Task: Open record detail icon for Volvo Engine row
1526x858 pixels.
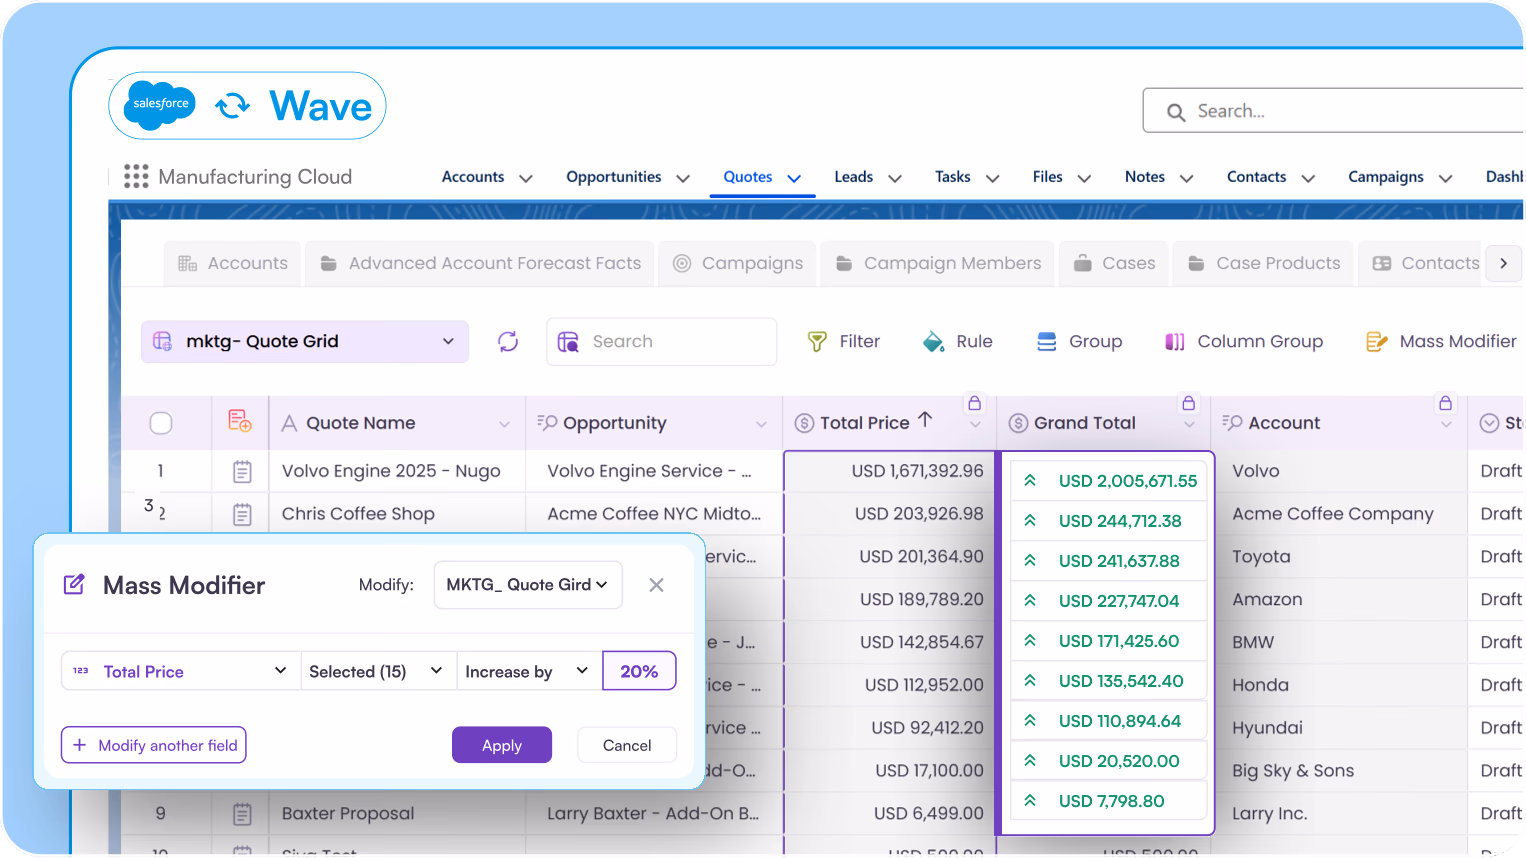Action: click(242, 472)
